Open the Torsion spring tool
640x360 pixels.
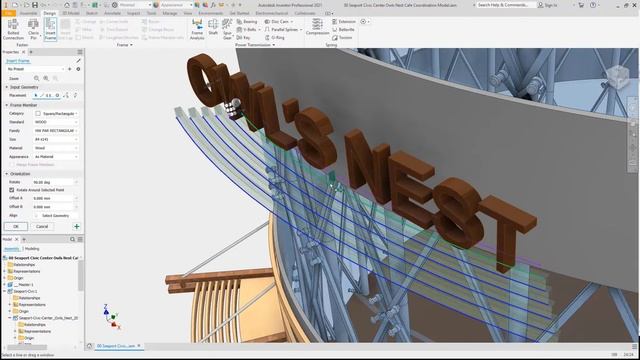342,38
